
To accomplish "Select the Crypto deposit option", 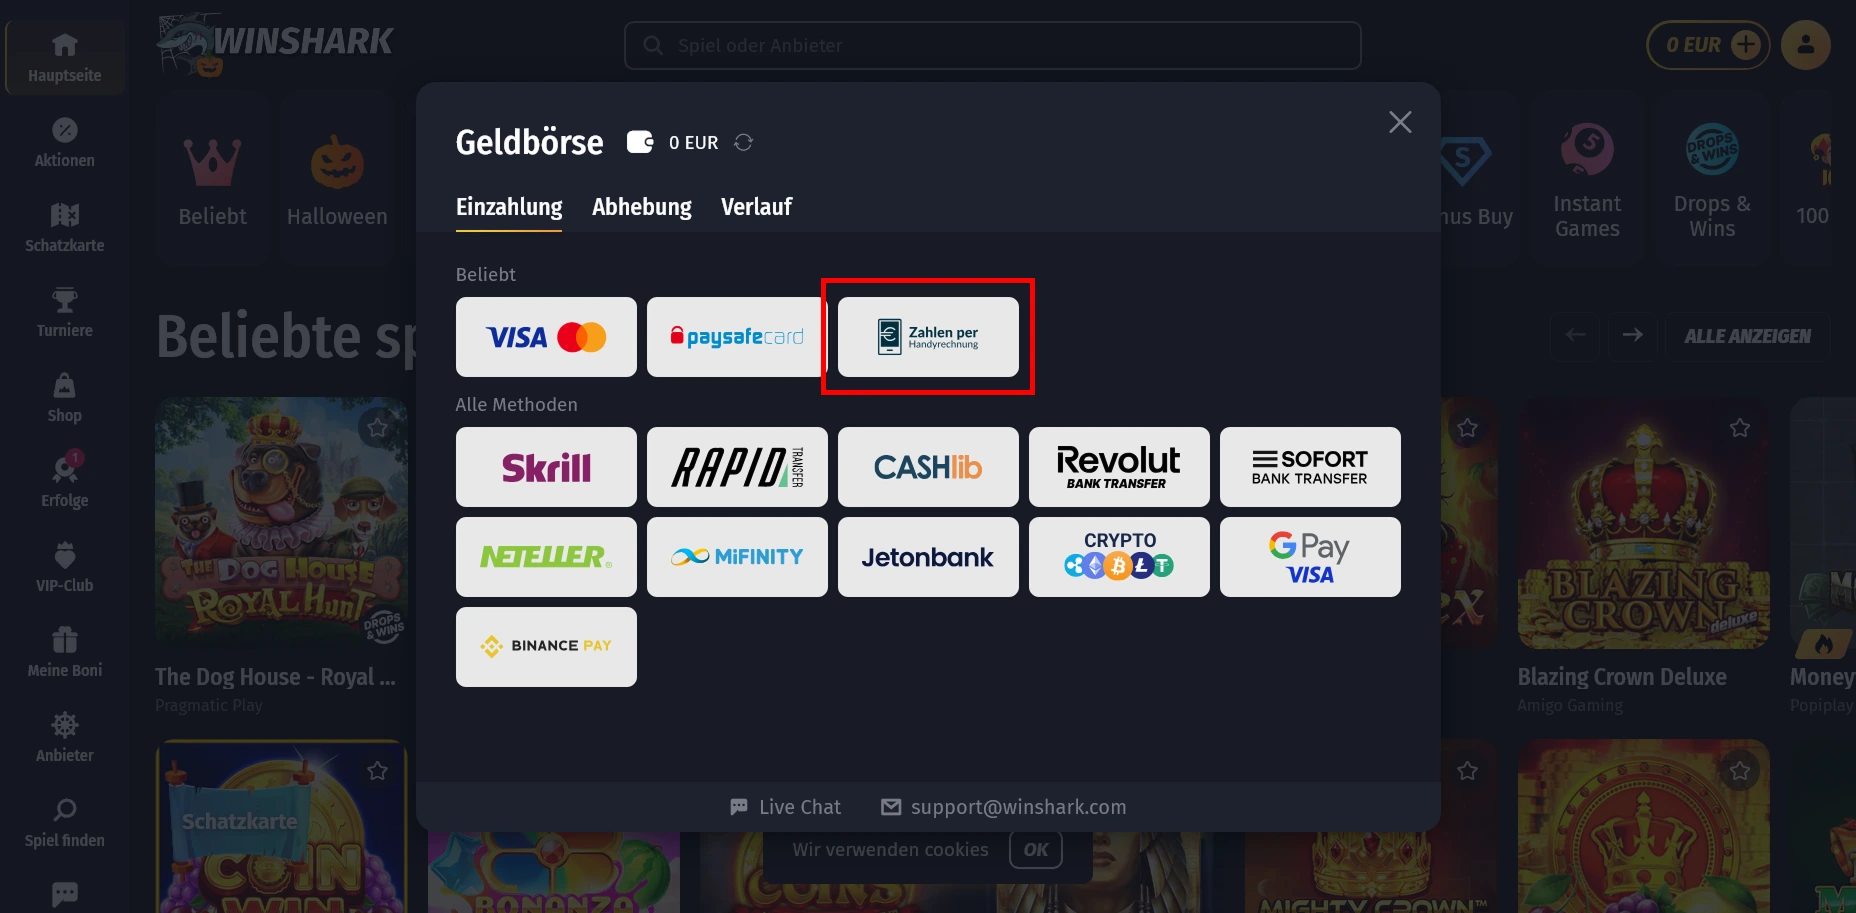I will point(1119,557).
